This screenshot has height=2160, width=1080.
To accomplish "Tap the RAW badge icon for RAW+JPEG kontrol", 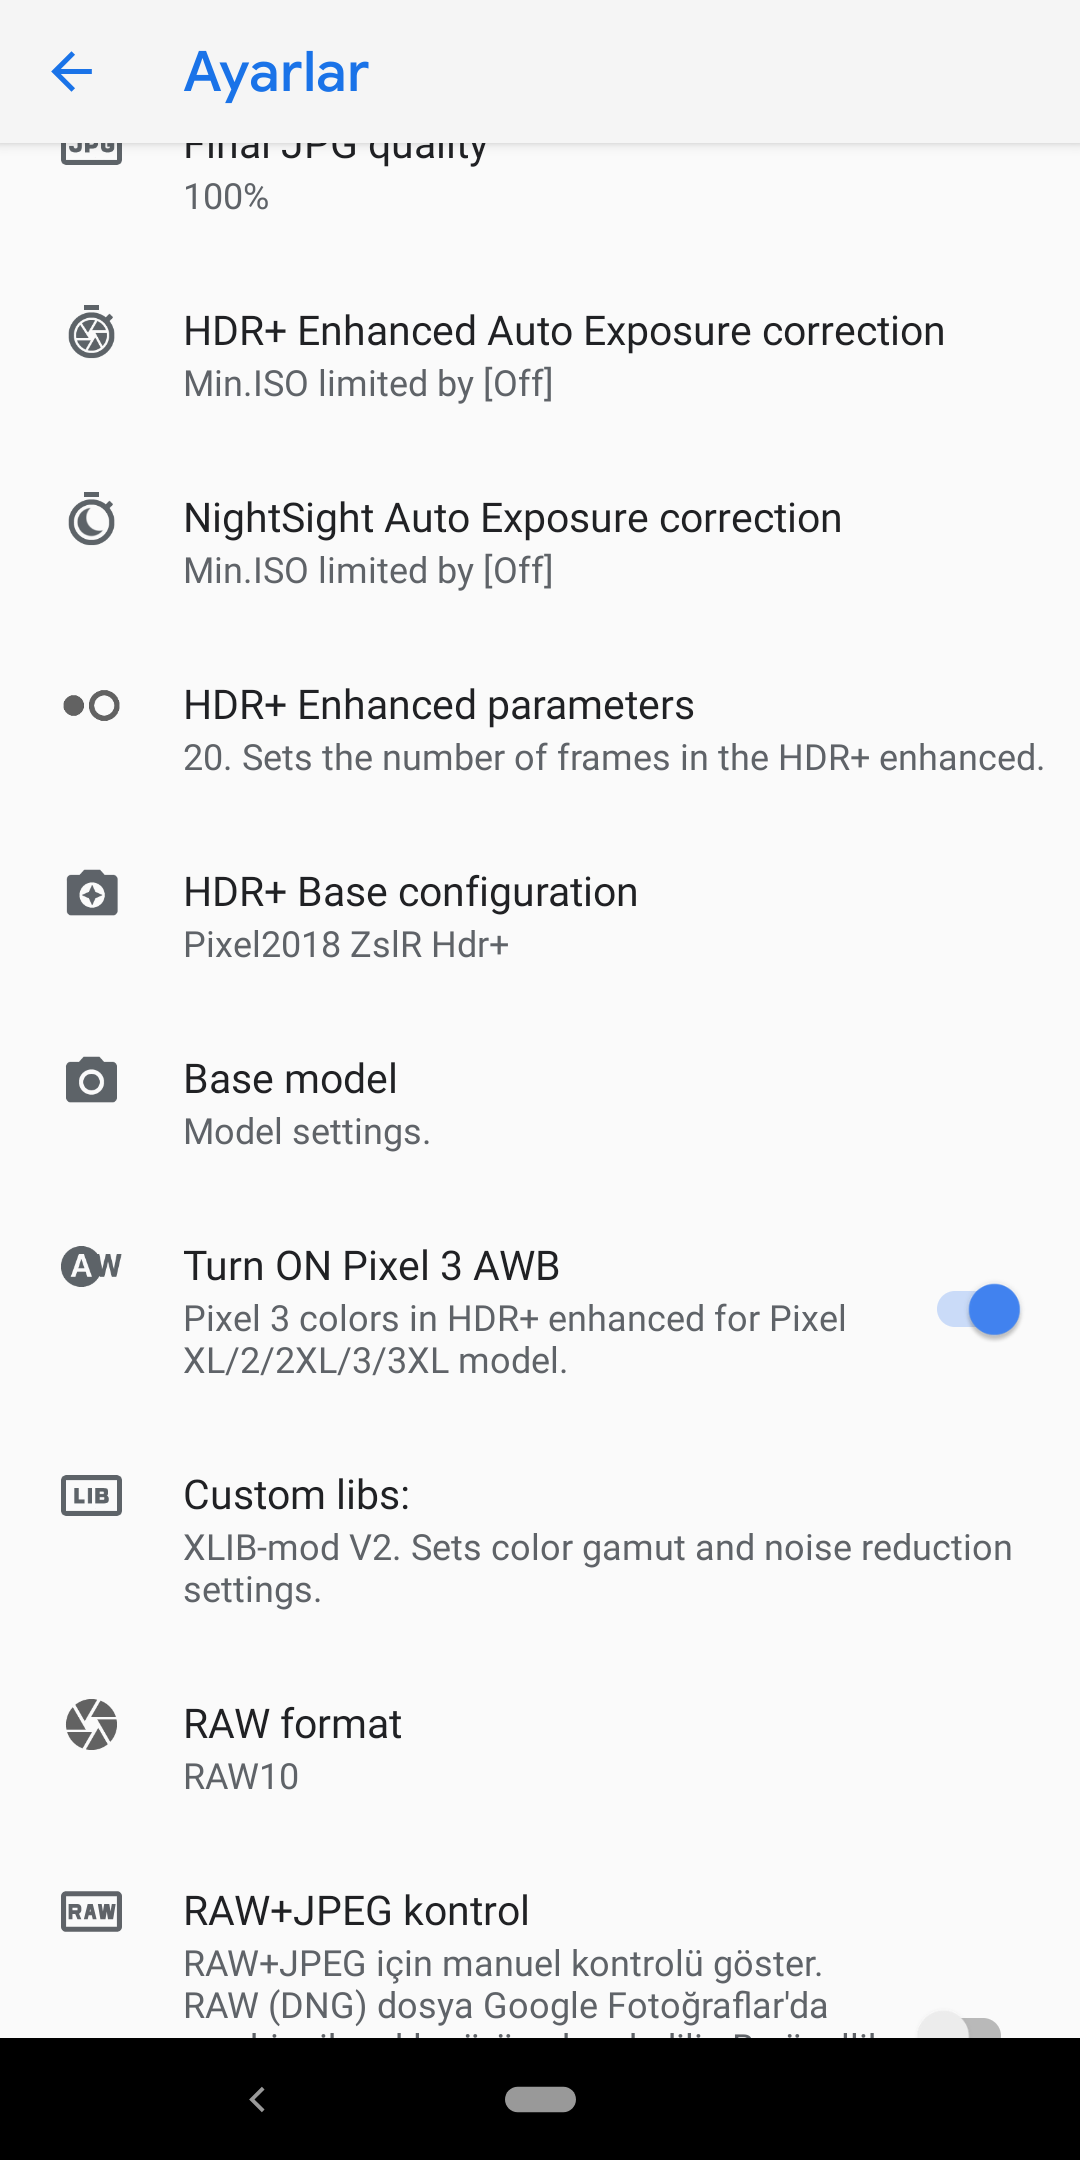I will pyautogui.click(x=91, y=1912).
